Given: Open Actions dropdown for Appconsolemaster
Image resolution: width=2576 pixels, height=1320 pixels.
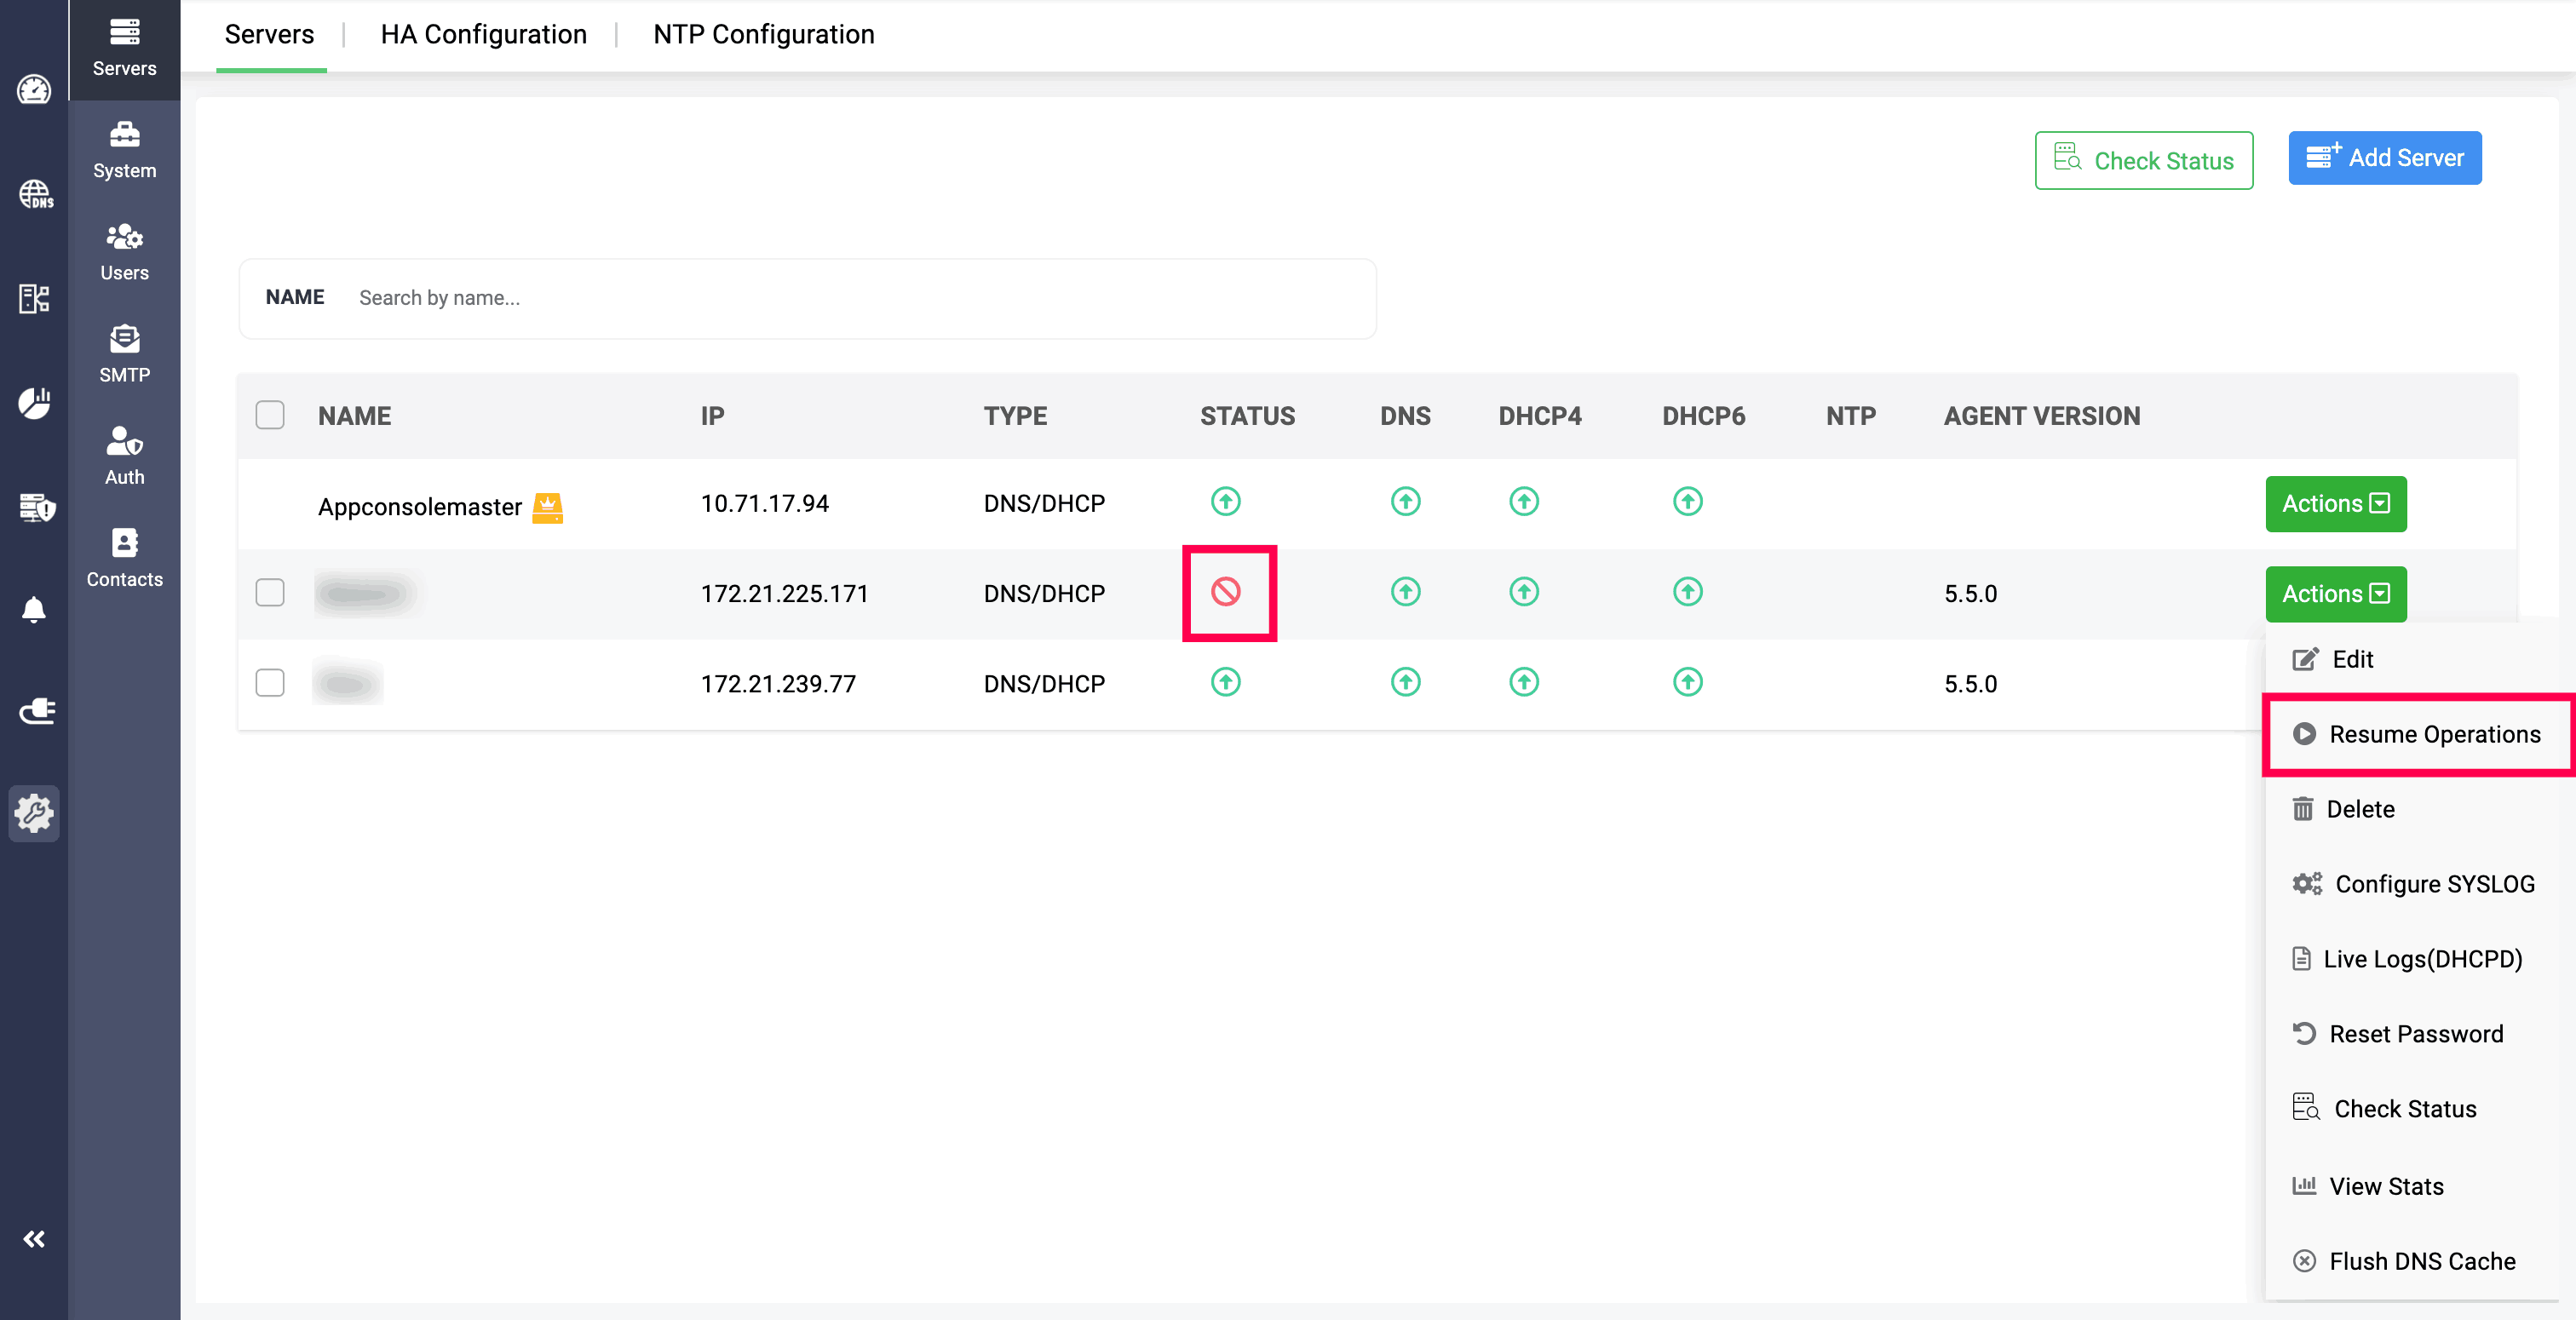Looking at the screenshot, I should 2335,504.
